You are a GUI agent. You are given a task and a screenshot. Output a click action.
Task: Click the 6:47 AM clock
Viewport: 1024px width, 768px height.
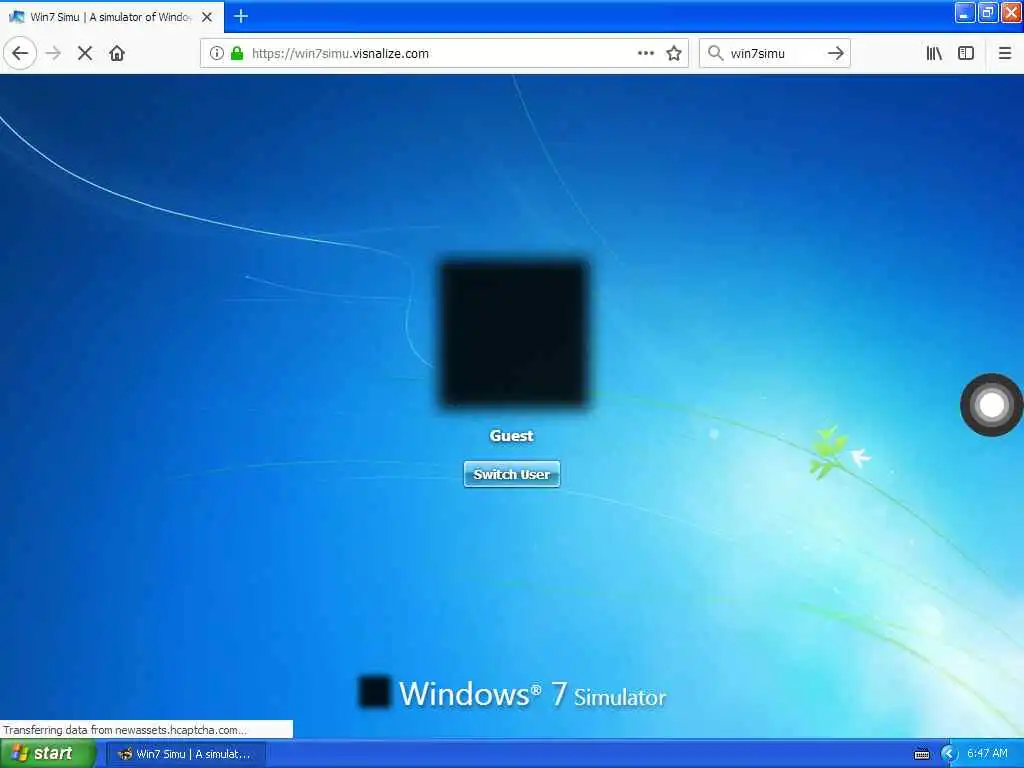[987, 753]
